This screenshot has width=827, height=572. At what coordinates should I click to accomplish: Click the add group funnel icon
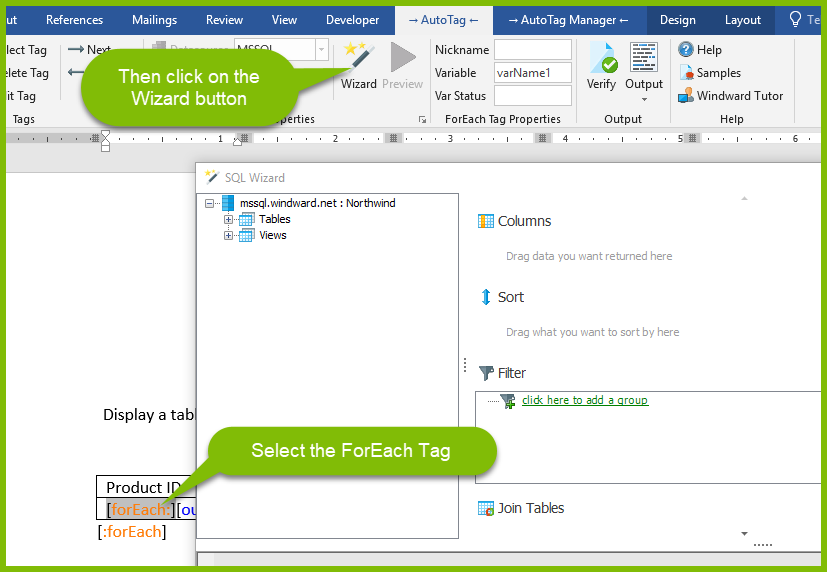point(508,401)
